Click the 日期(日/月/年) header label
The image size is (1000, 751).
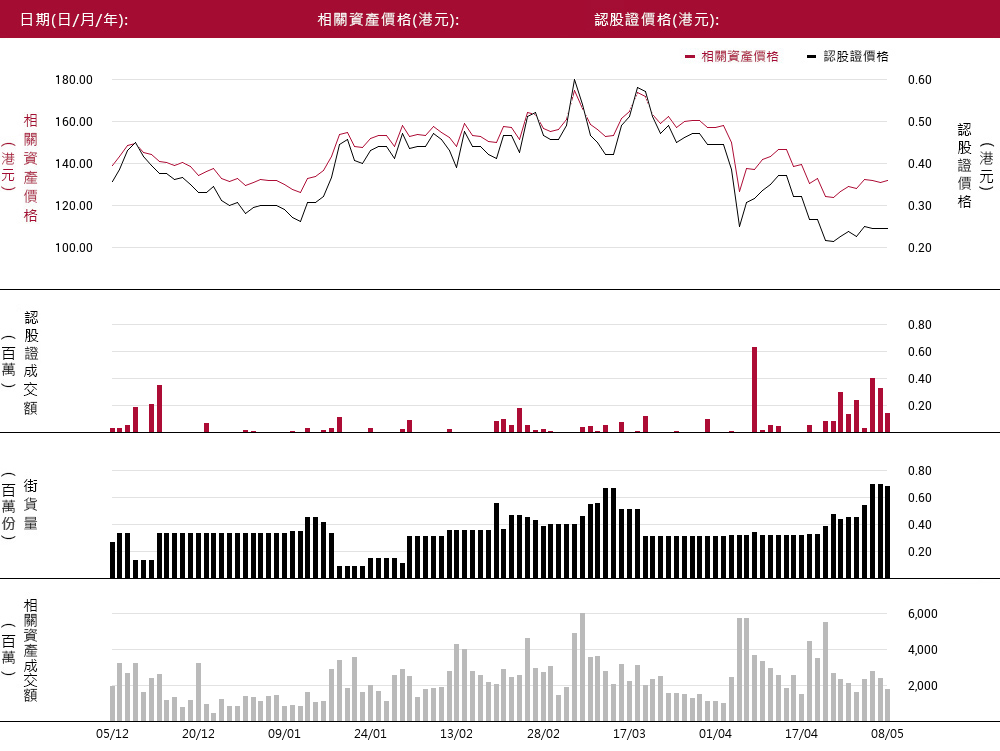[74, 19]
